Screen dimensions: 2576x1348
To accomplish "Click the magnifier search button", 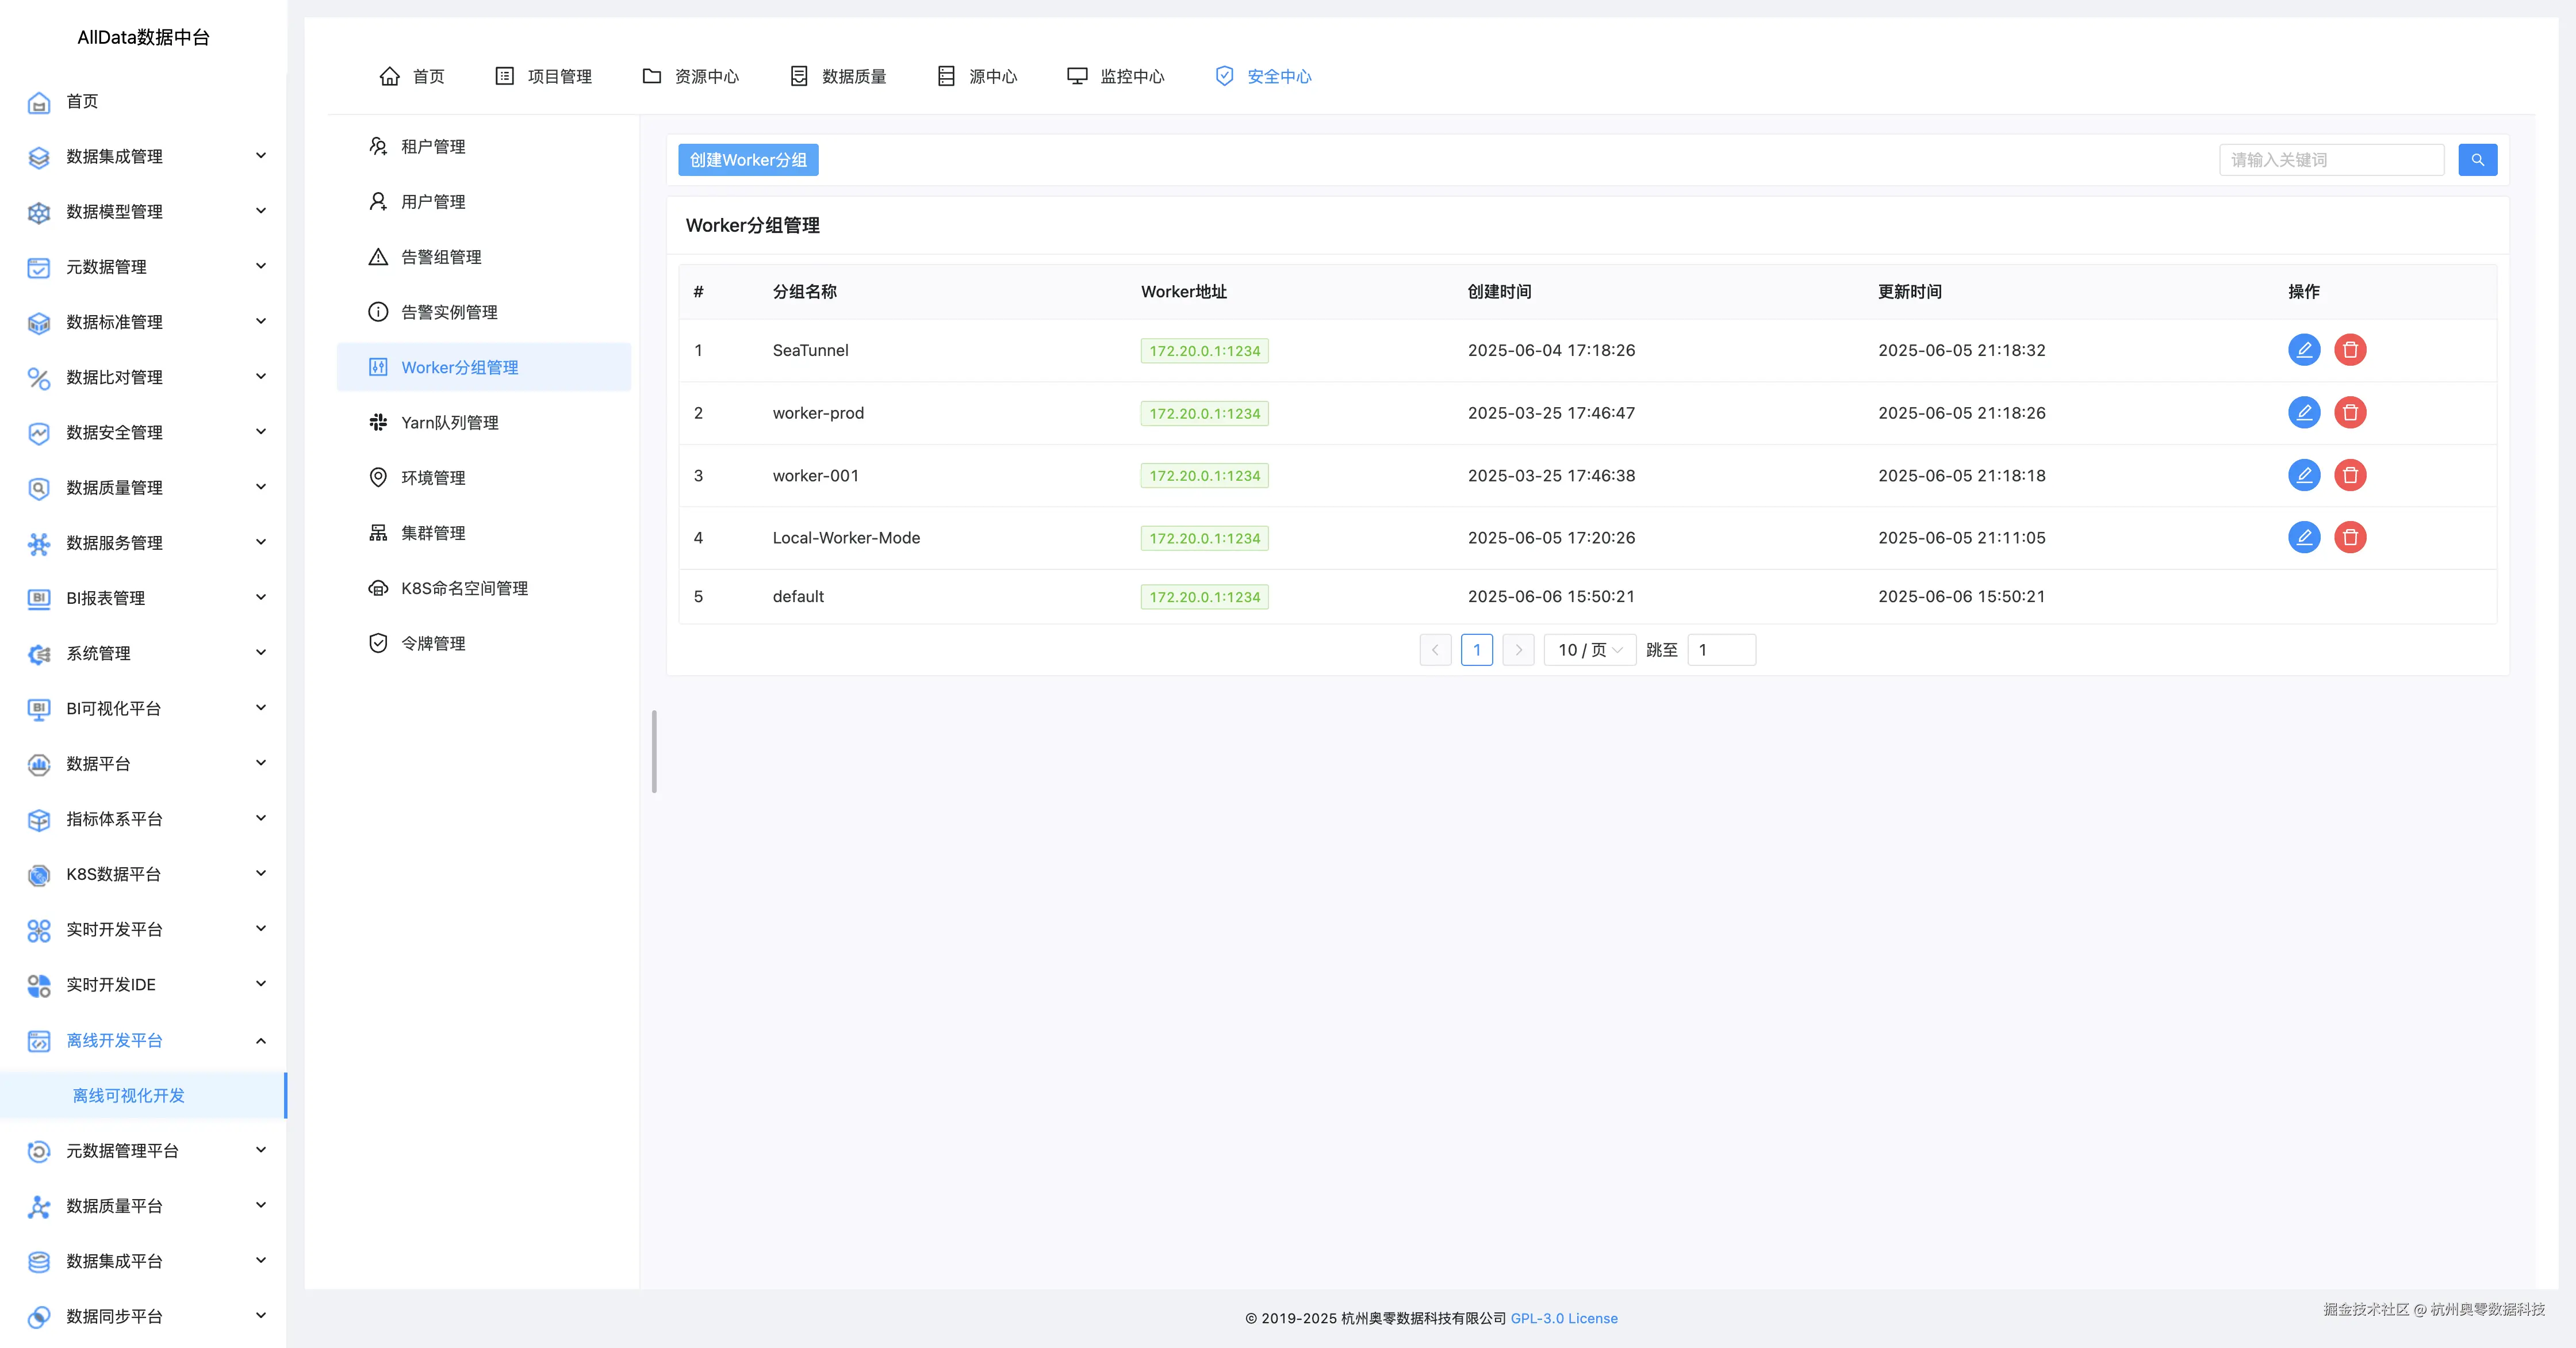I will 2477,160.
